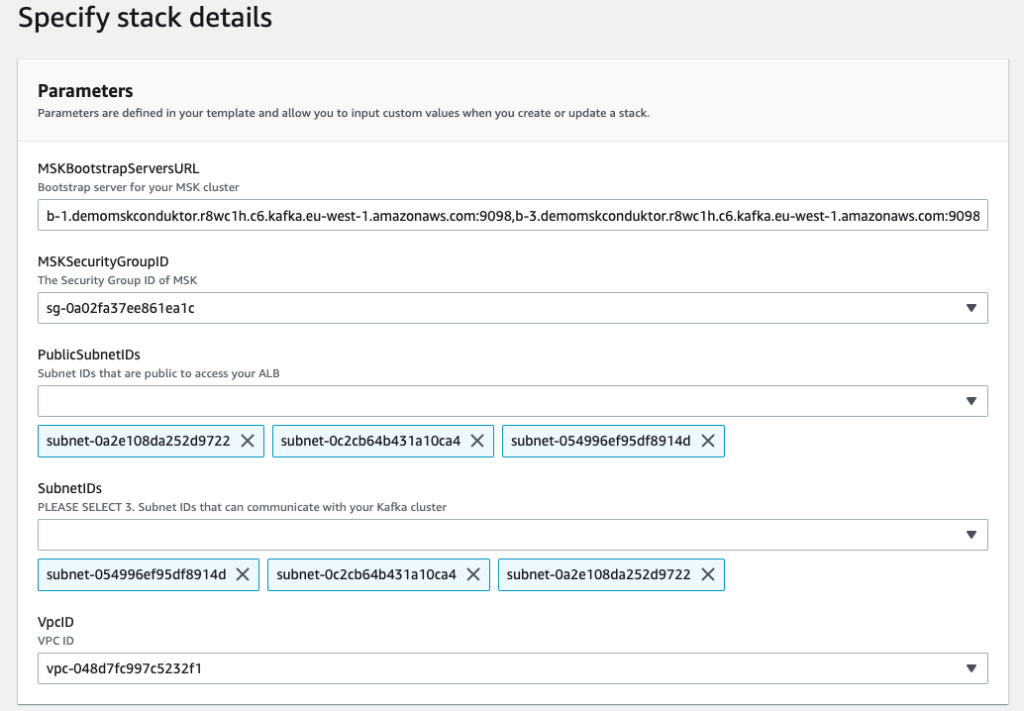The width and height of the screenshot is (1024, 711).
Task: Select the subnet-0a2e108da252d9722 chip text in SubnetIDs
Action: (x=598, y=574)
